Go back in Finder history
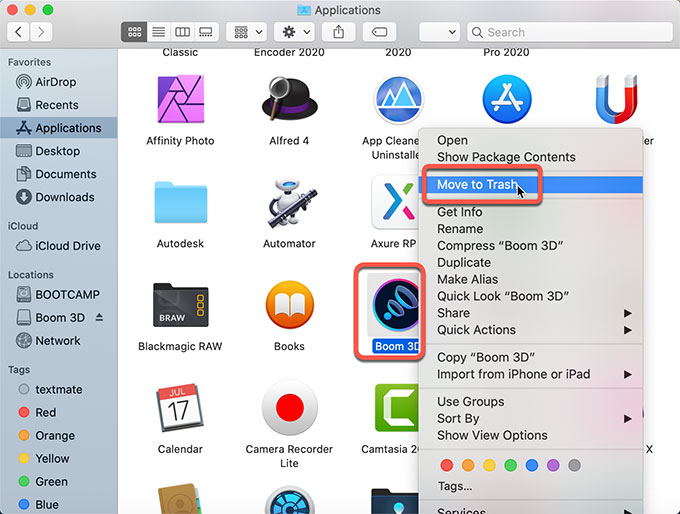The image size is (680, 514). 18,32
